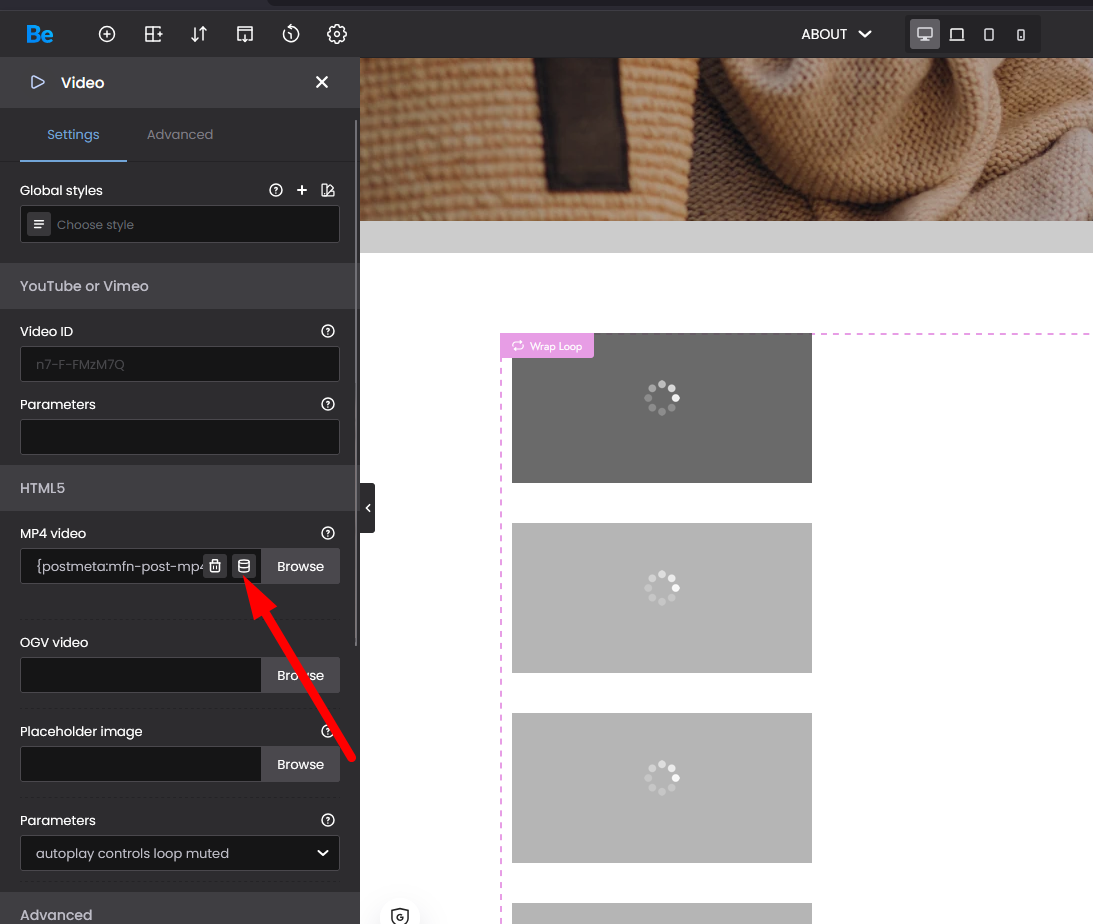
Task: Click the dynamic data icon in MP4 field
Action: tap(244, 566)
